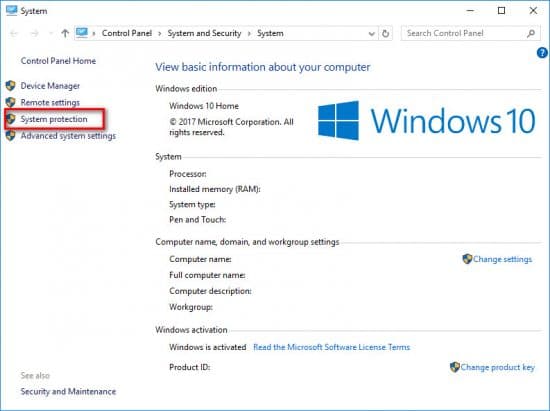Click Change product key link
The height and width of the screenshot is (411, 550).
[x=497, y=367]
